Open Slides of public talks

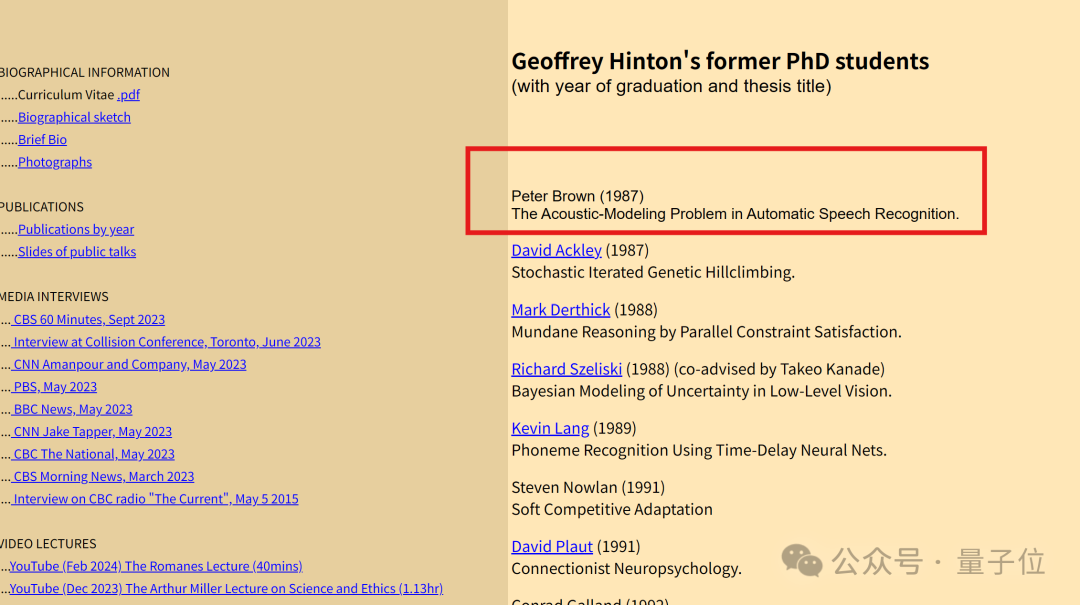[77, 252]
